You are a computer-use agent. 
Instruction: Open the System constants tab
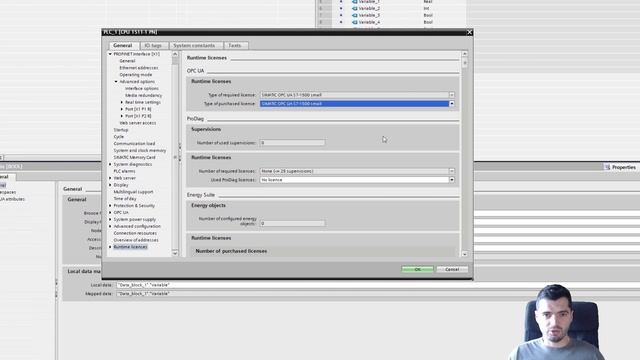(194, 45)
